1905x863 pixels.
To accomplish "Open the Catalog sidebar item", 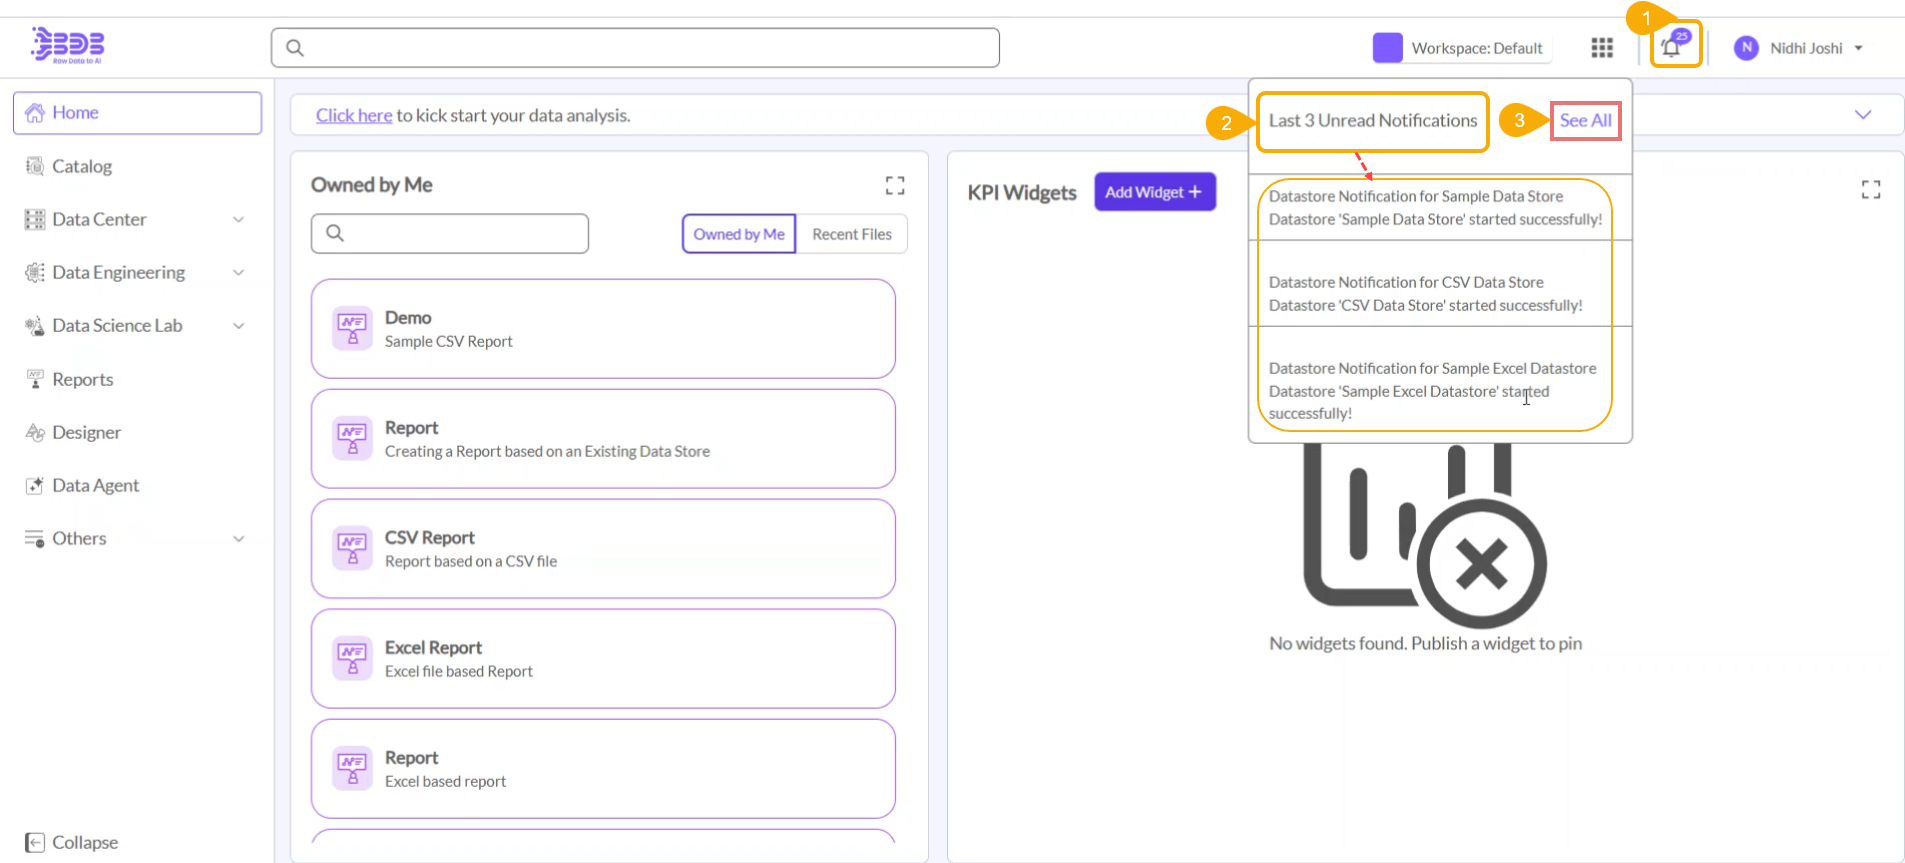I will 82,166.
